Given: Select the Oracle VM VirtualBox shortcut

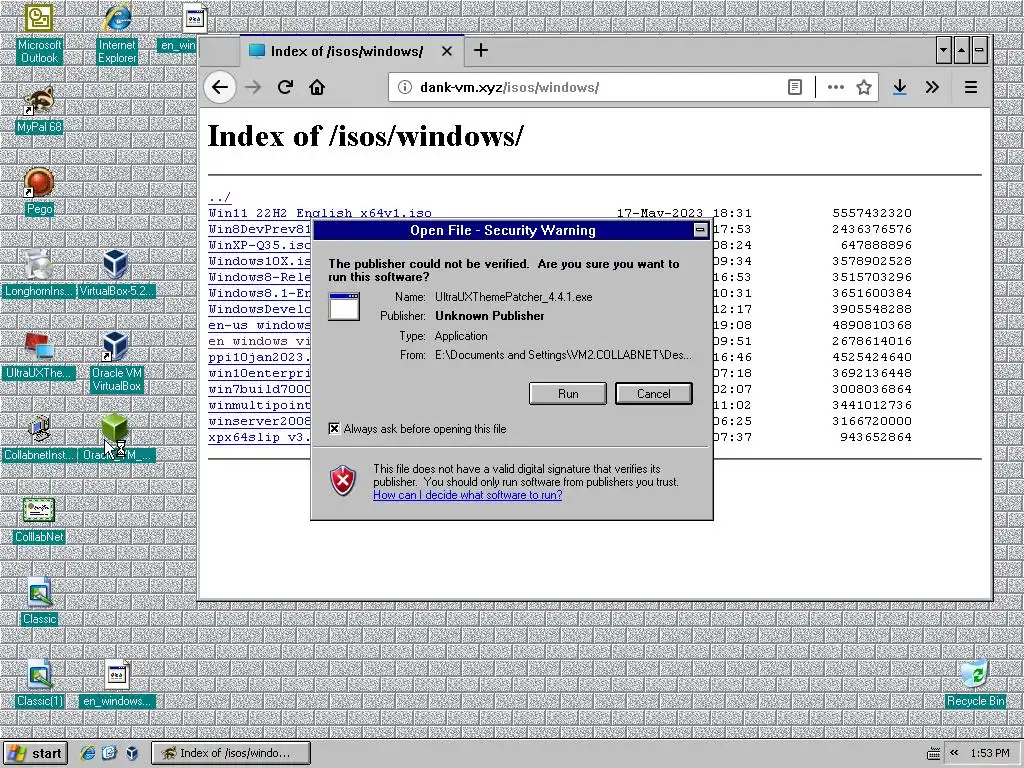Looking at the screenshot, I should tap(116, 361).
